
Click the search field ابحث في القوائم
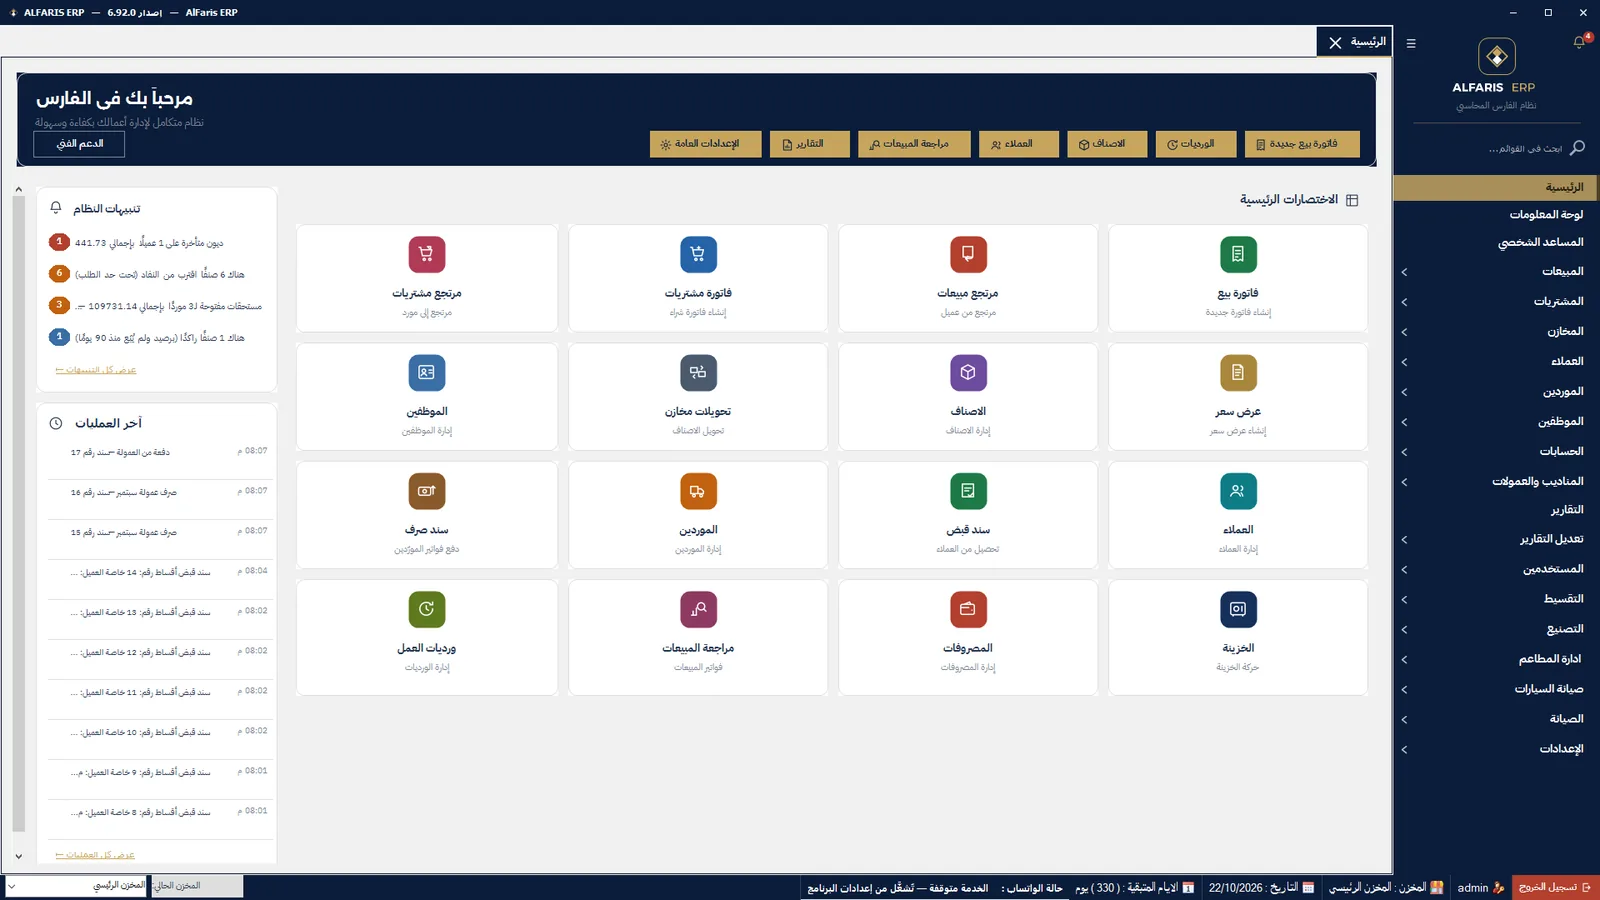(x=1525, y=149)
